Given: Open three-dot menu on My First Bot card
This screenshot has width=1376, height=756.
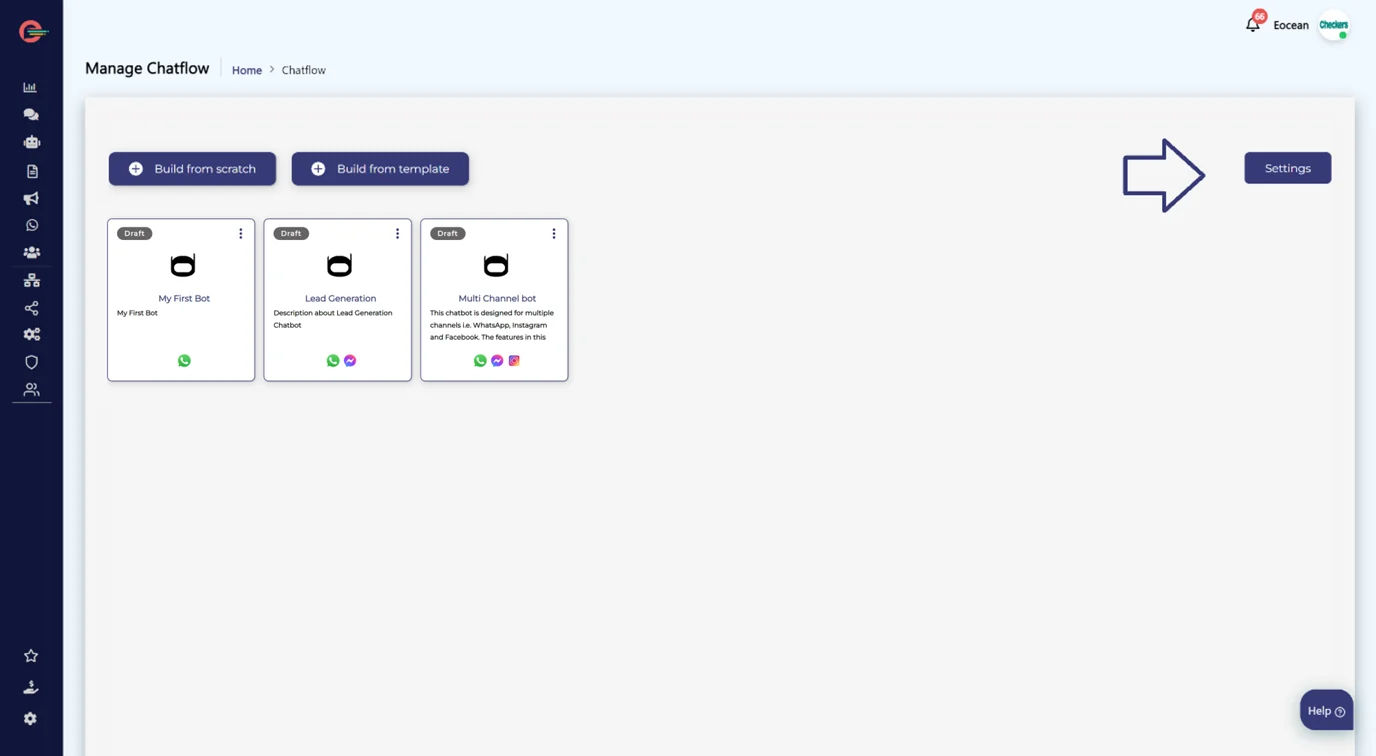Looking at the screenshot, I should (241, 234).
